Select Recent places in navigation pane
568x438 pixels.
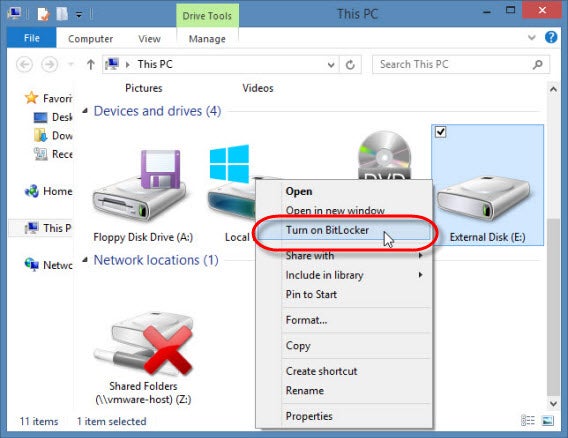[53, 154]
